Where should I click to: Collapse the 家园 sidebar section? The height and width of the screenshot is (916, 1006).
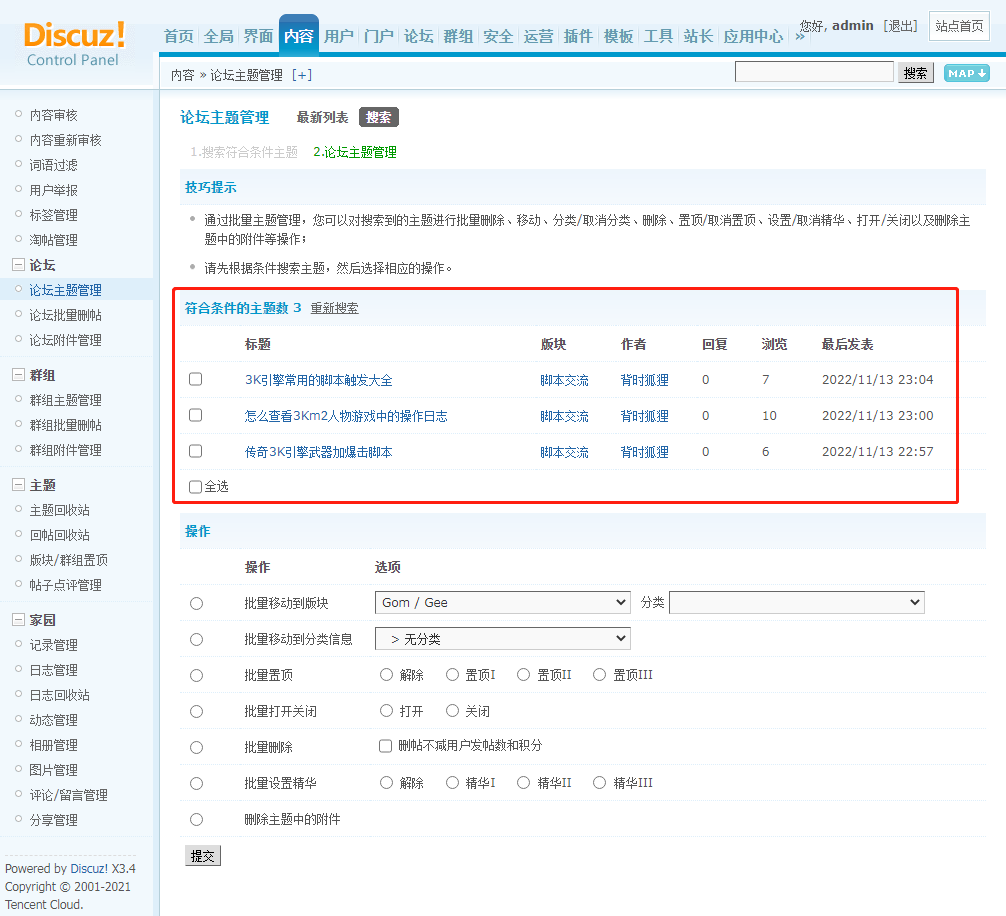click(x=18, y=620)
